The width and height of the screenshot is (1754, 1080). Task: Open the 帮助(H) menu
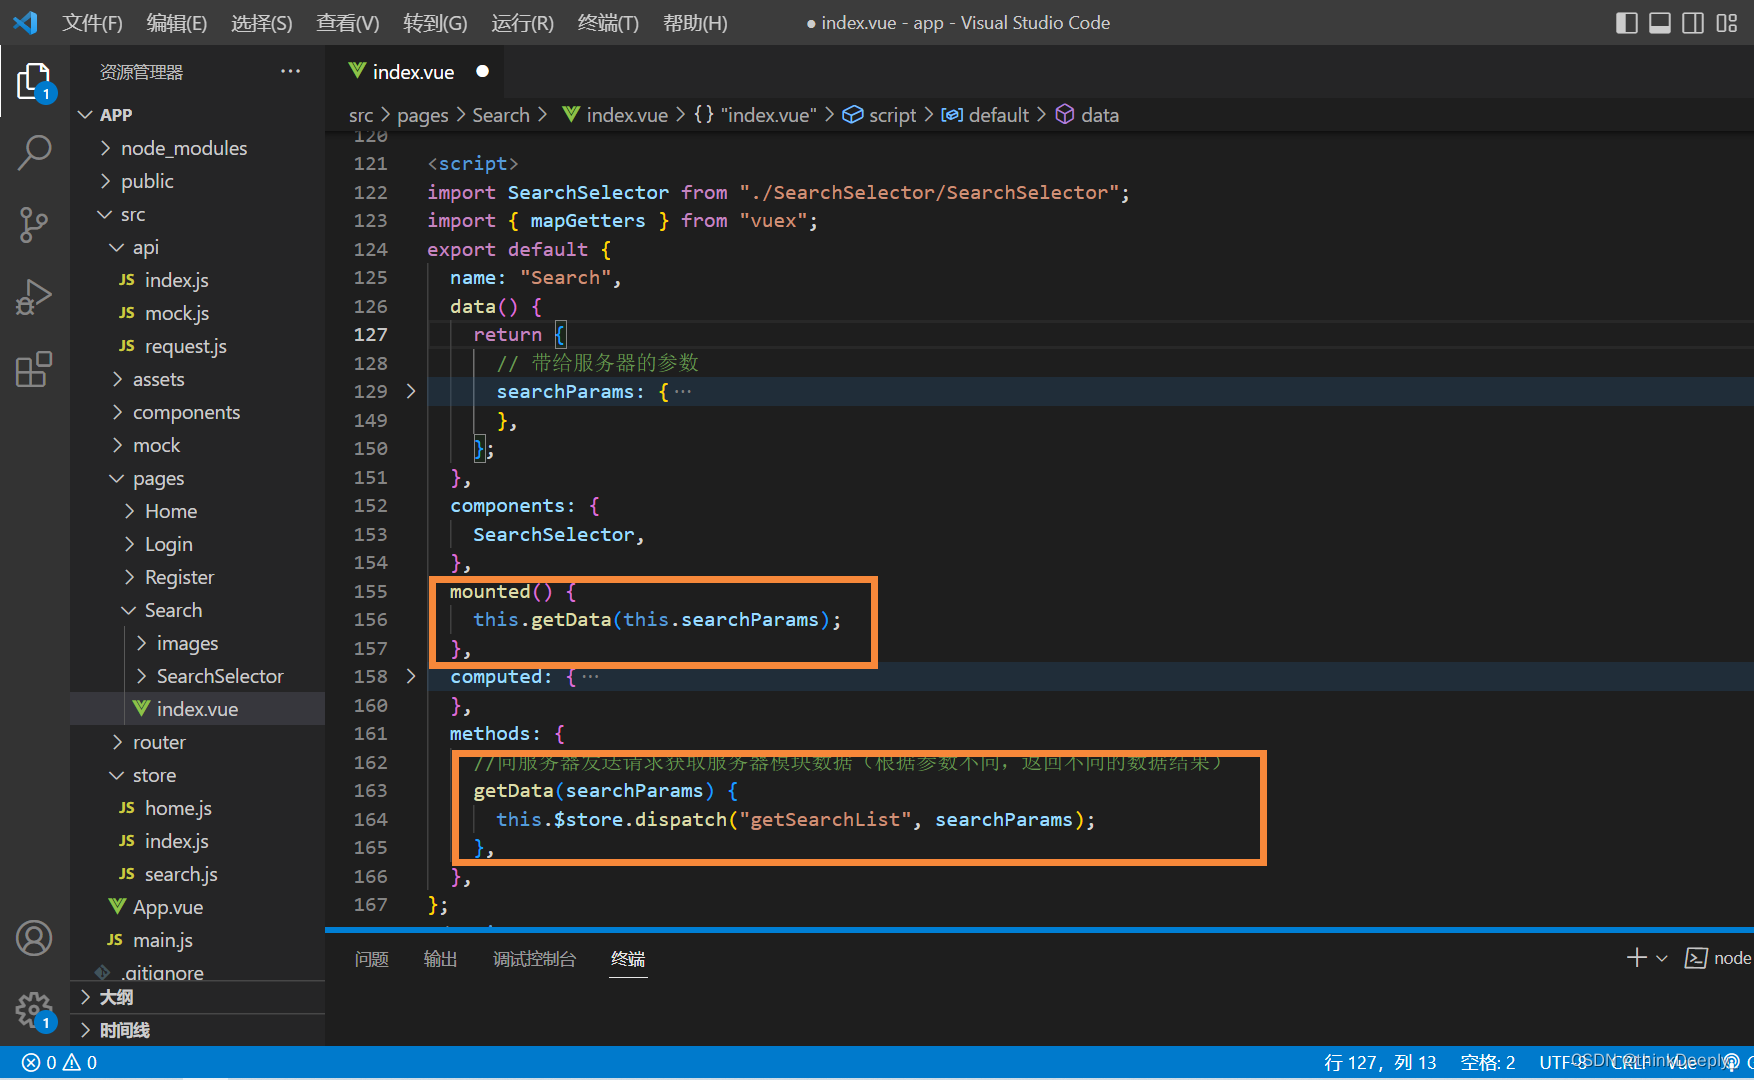click(x=695, y=23)
